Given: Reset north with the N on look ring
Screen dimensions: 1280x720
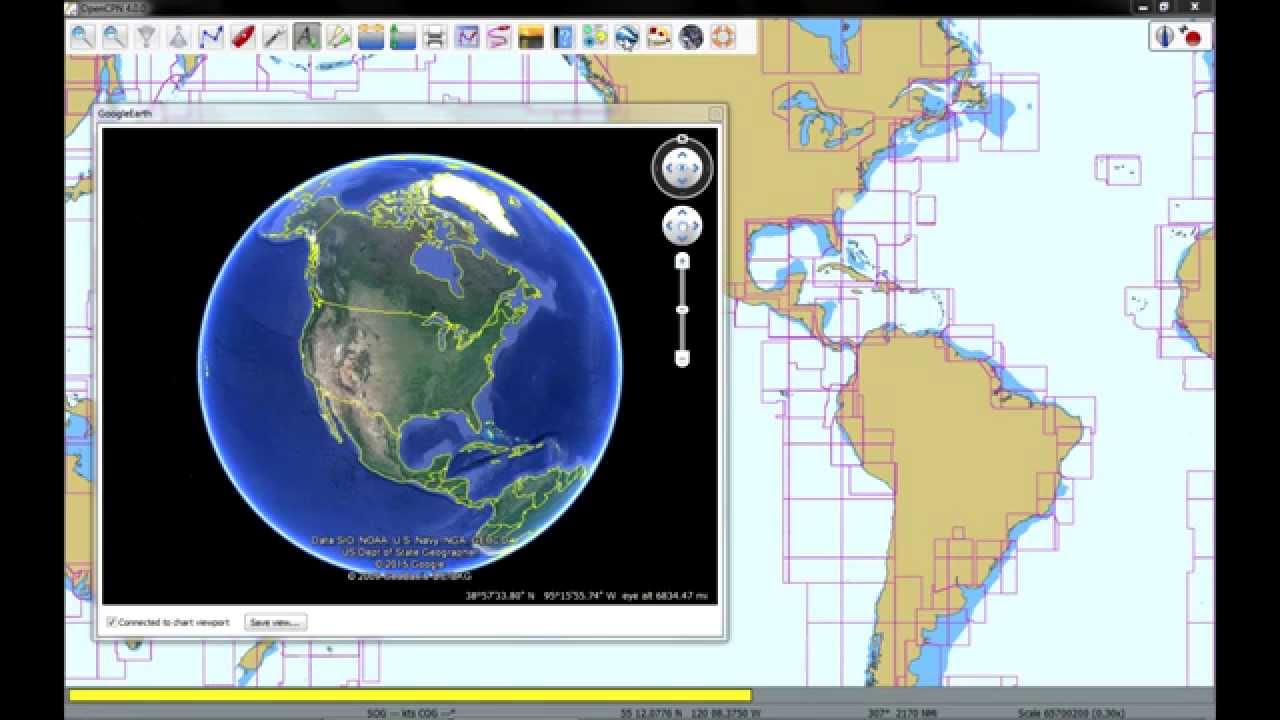Looking at the screenshot, I should click(x=682, y=139).
